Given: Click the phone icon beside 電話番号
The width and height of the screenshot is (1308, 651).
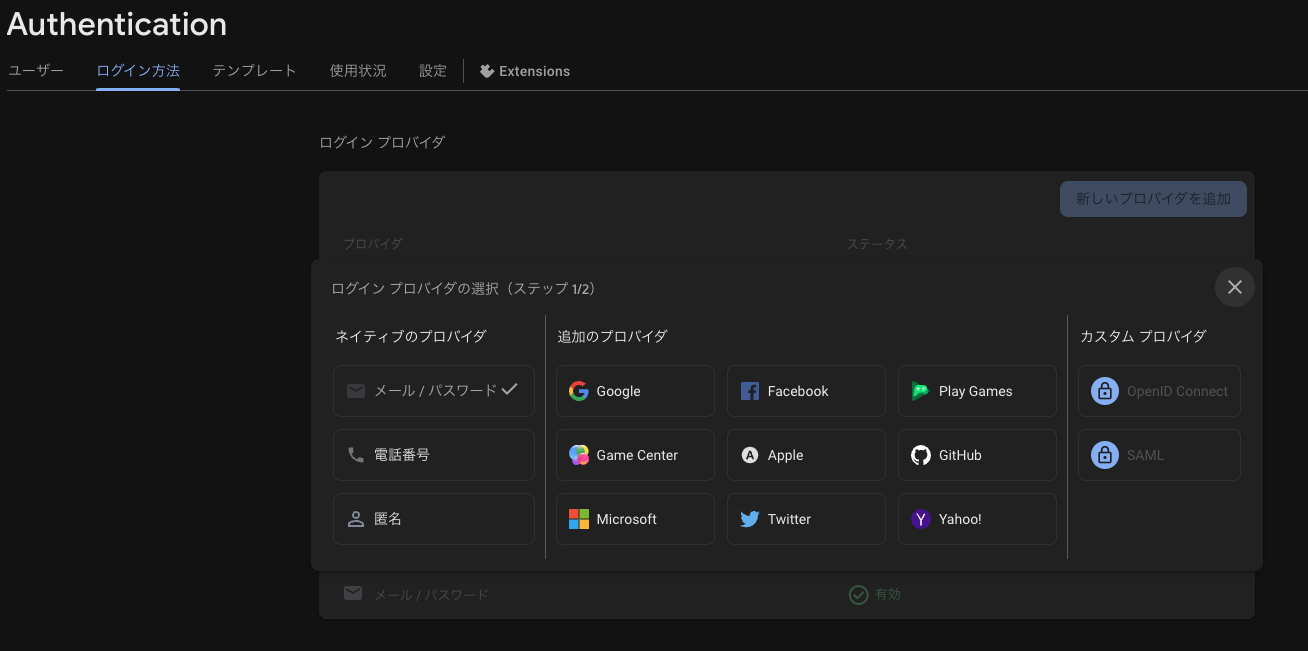Looking at the screenshot, I should pos(356,455).
